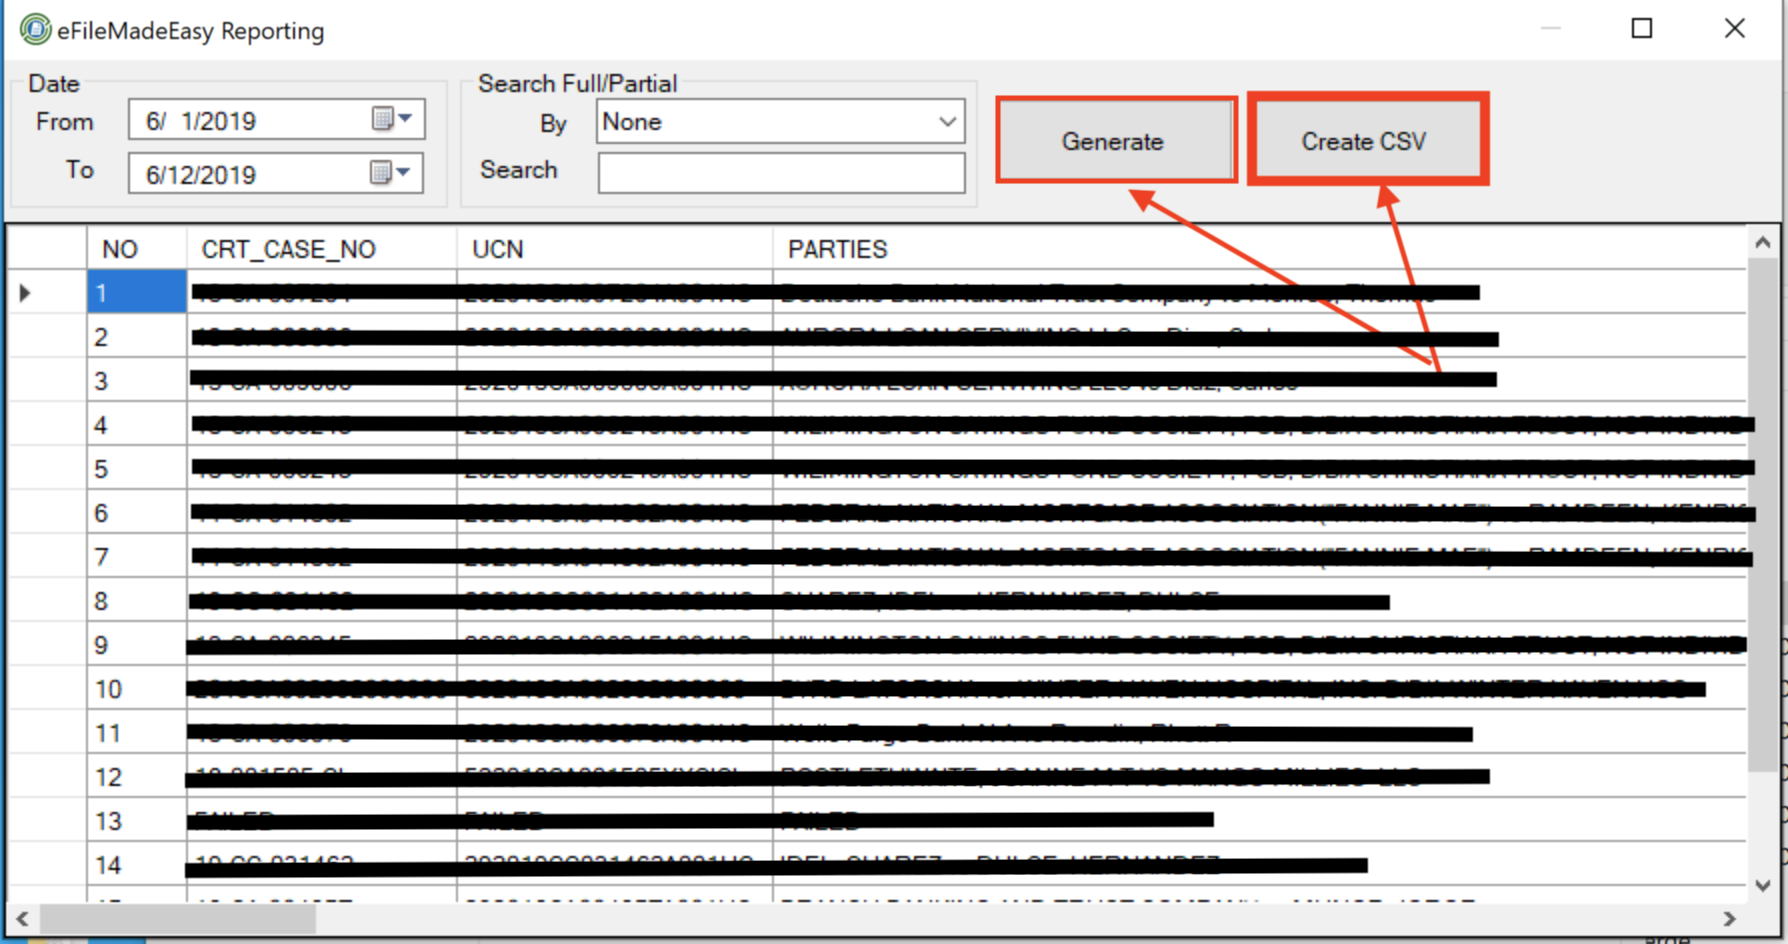Open the From date calendar picker
The height and width of the screenshot is (944, 1788).
click(x=392, y=119)
